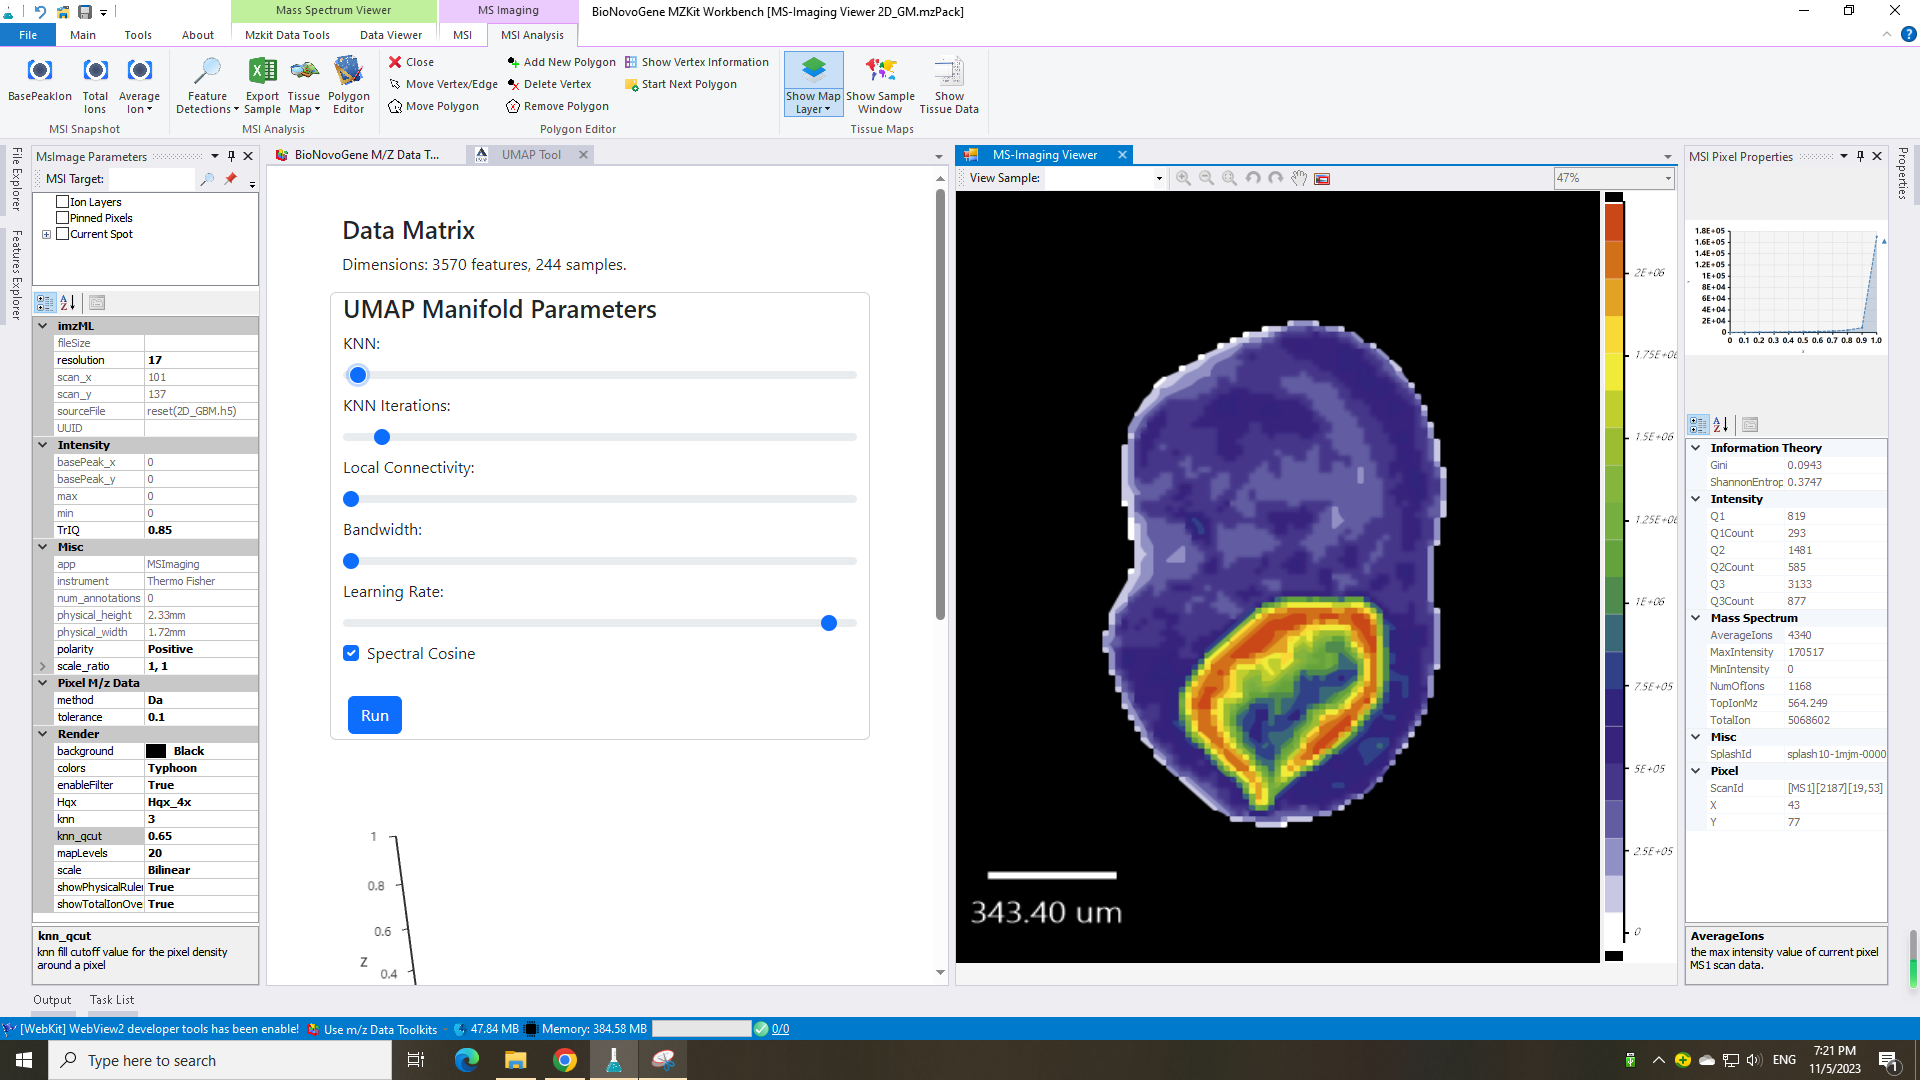The width and height of the screenshot is (1920, 1080).
Task: Open the View Sample dropdown
Action: (x=1159, y=178)
